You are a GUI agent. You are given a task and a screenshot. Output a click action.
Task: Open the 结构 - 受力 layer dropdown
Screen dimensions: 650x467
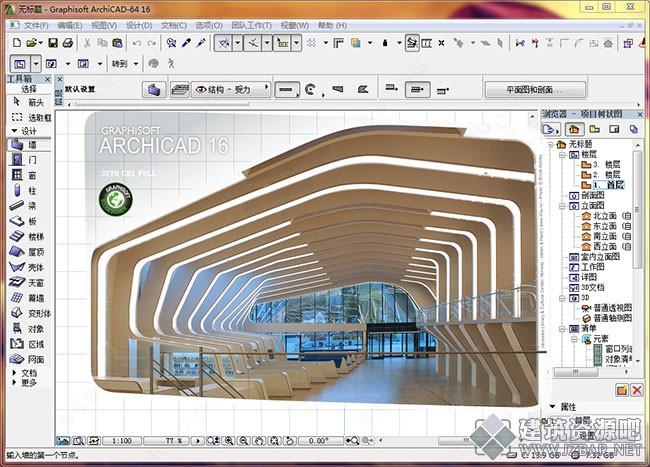pyautogui.click(x=230, y=90)
